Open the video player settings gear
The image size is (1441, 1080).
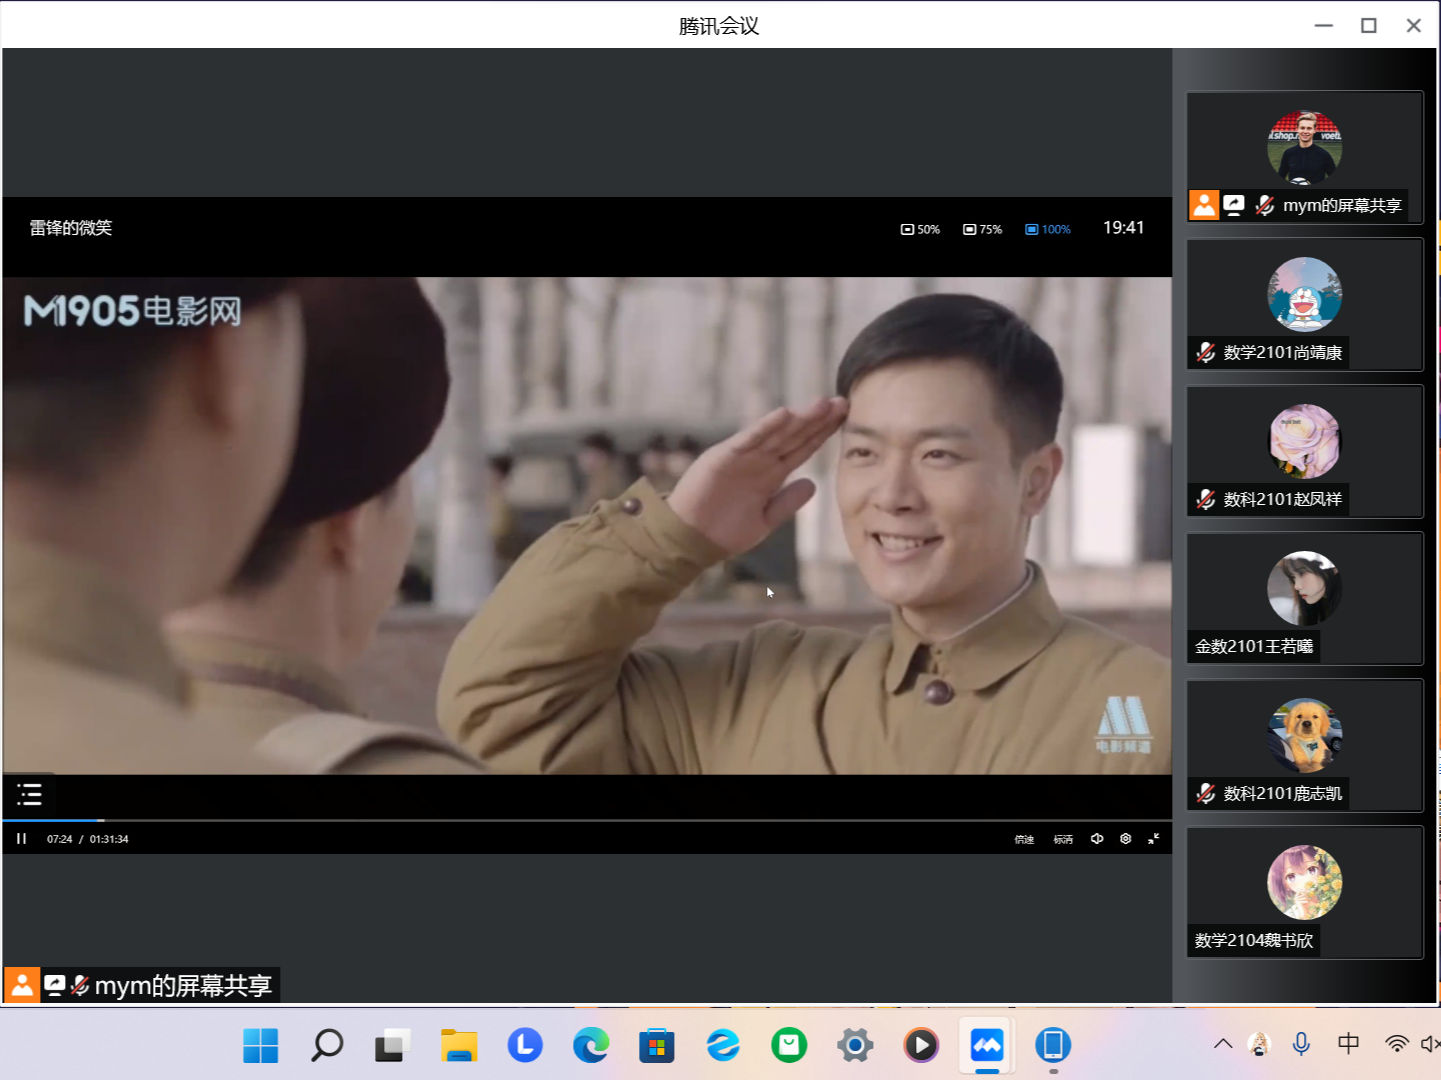1125,839
